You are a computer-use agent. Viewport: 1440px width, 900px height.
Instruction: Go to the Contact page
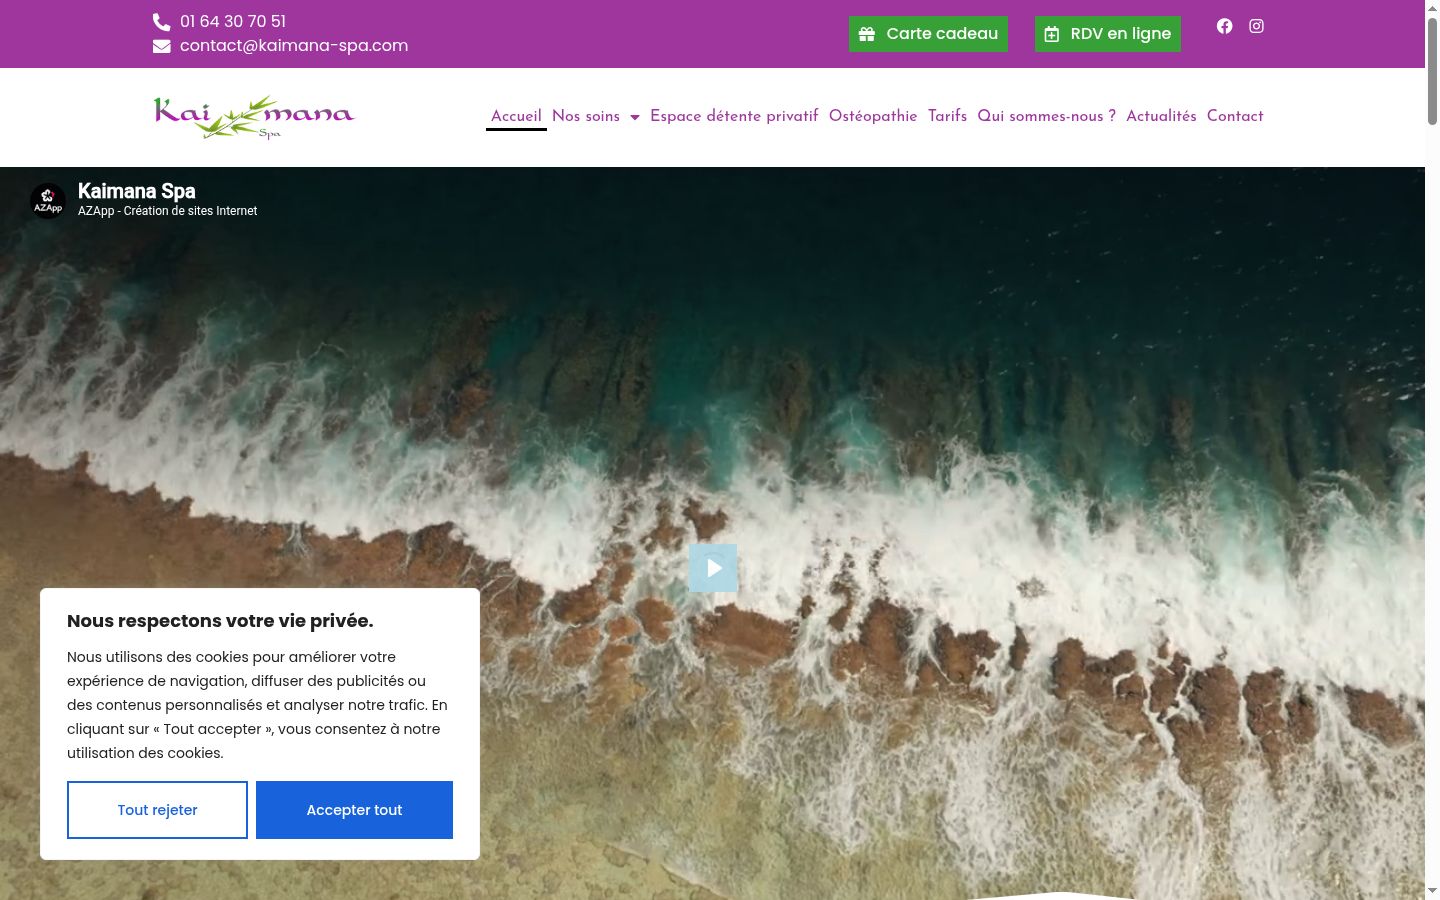point(1235,116)
